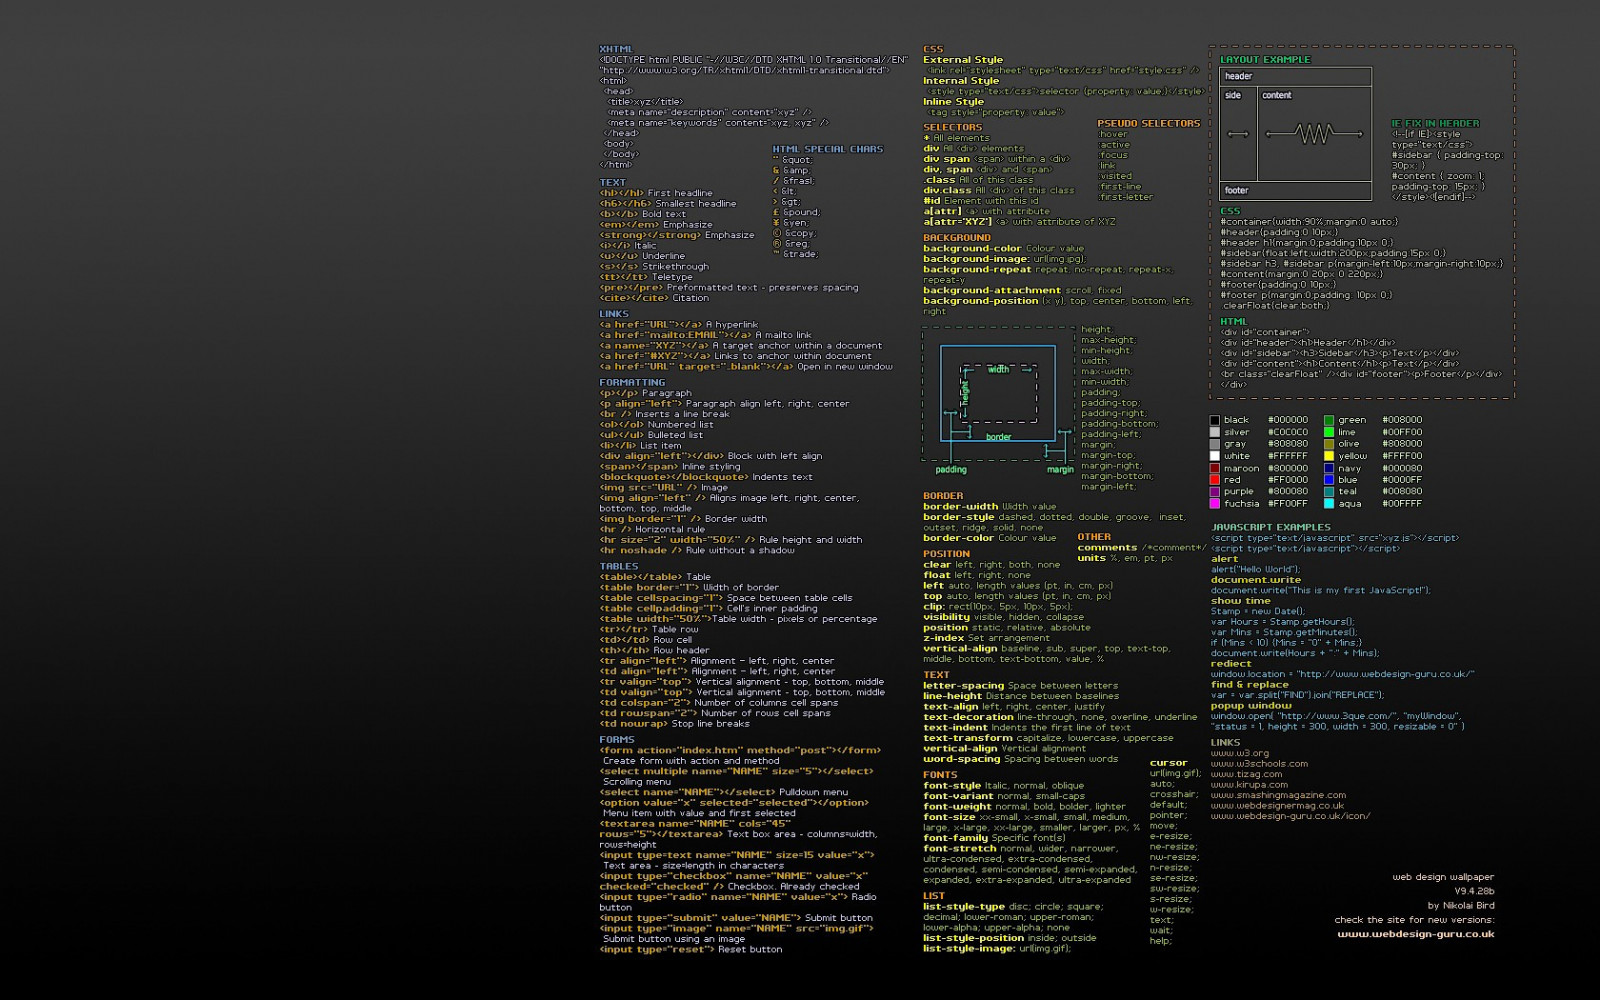Screen dimensions: 1600x1000
Task: Click the aqua color swatch
Action: point(1327,503)
